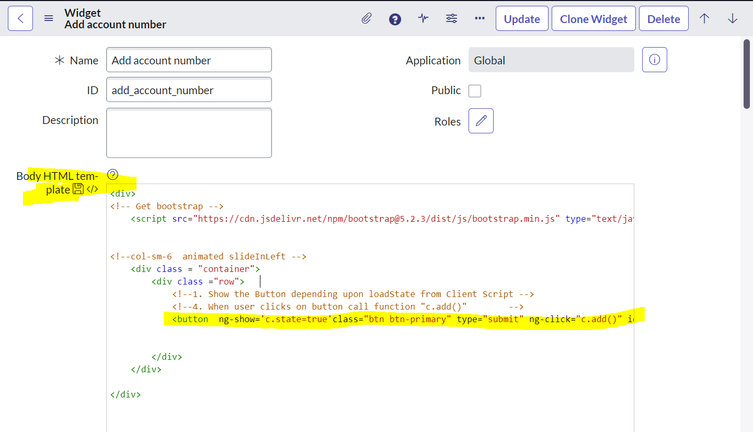Click the div class "container" line
Screen dimensions: 753x432
[x=195, y=269]
